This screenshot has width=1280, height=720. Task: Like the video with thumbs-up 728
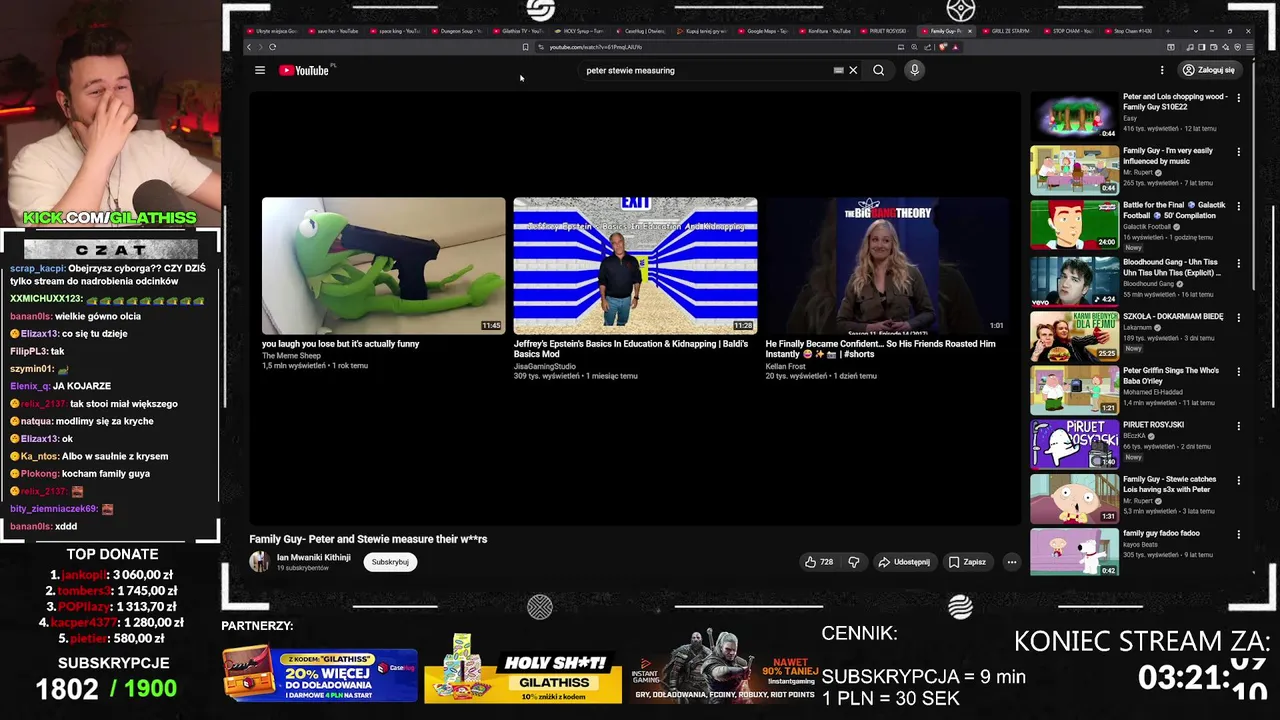819,562
